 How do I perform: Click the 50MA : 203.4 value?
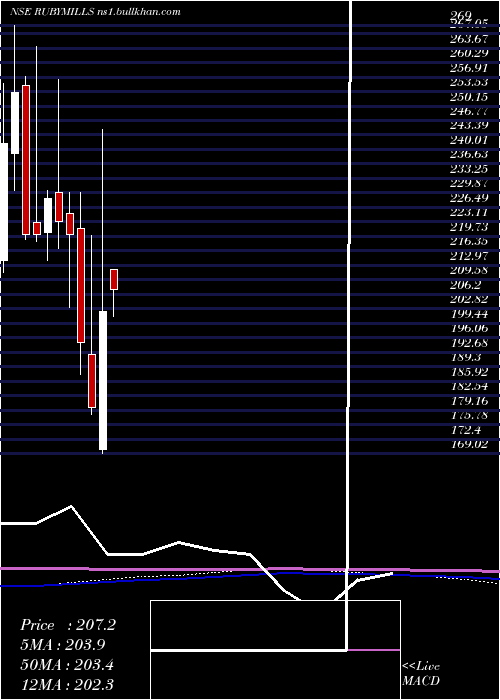click(67, 665)
